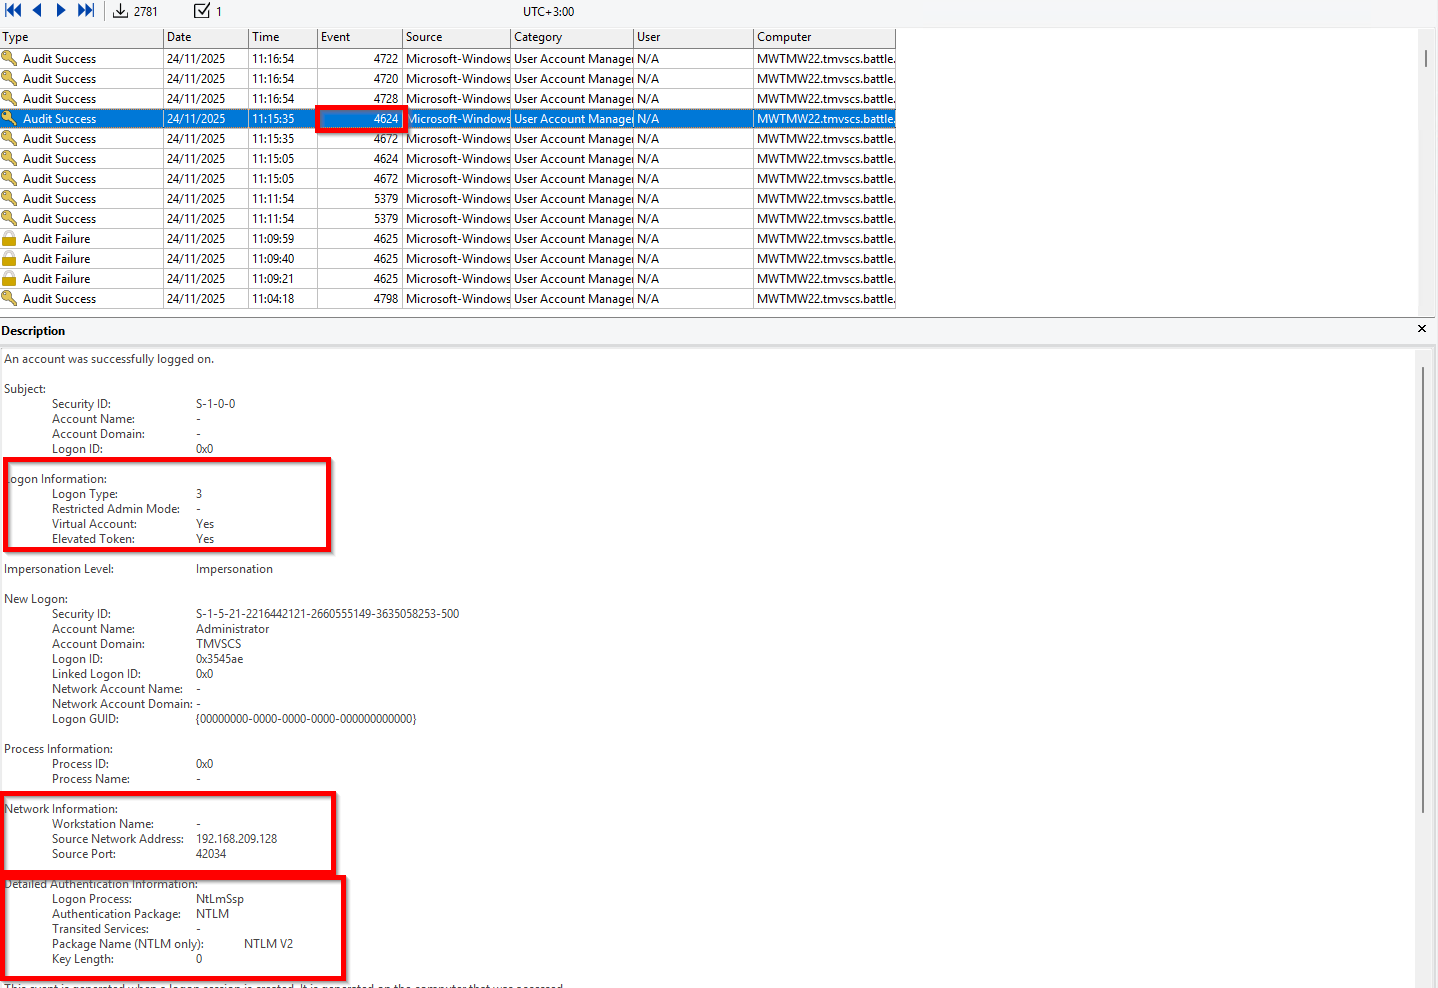Click the lock icon of the 11:09:40 failure

[x=9, y=258]
